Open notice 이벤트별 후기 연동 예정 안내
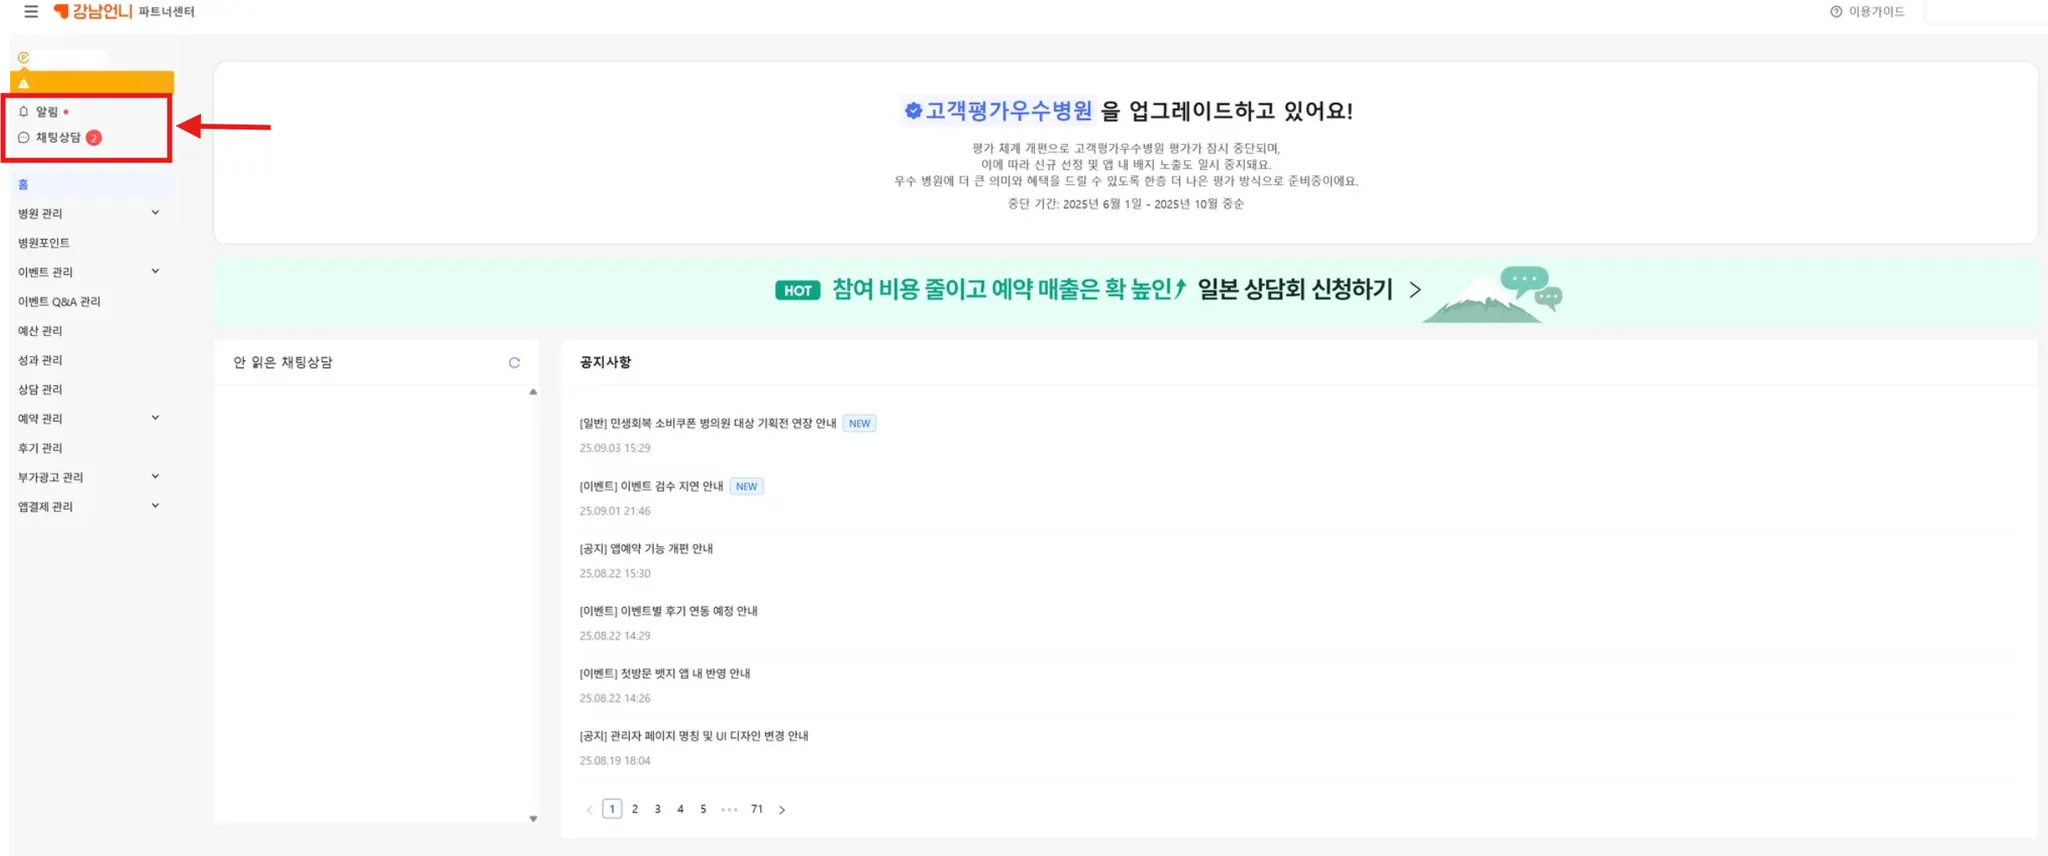This screenshot has height=856, width=2048. [x=668, y=611]
